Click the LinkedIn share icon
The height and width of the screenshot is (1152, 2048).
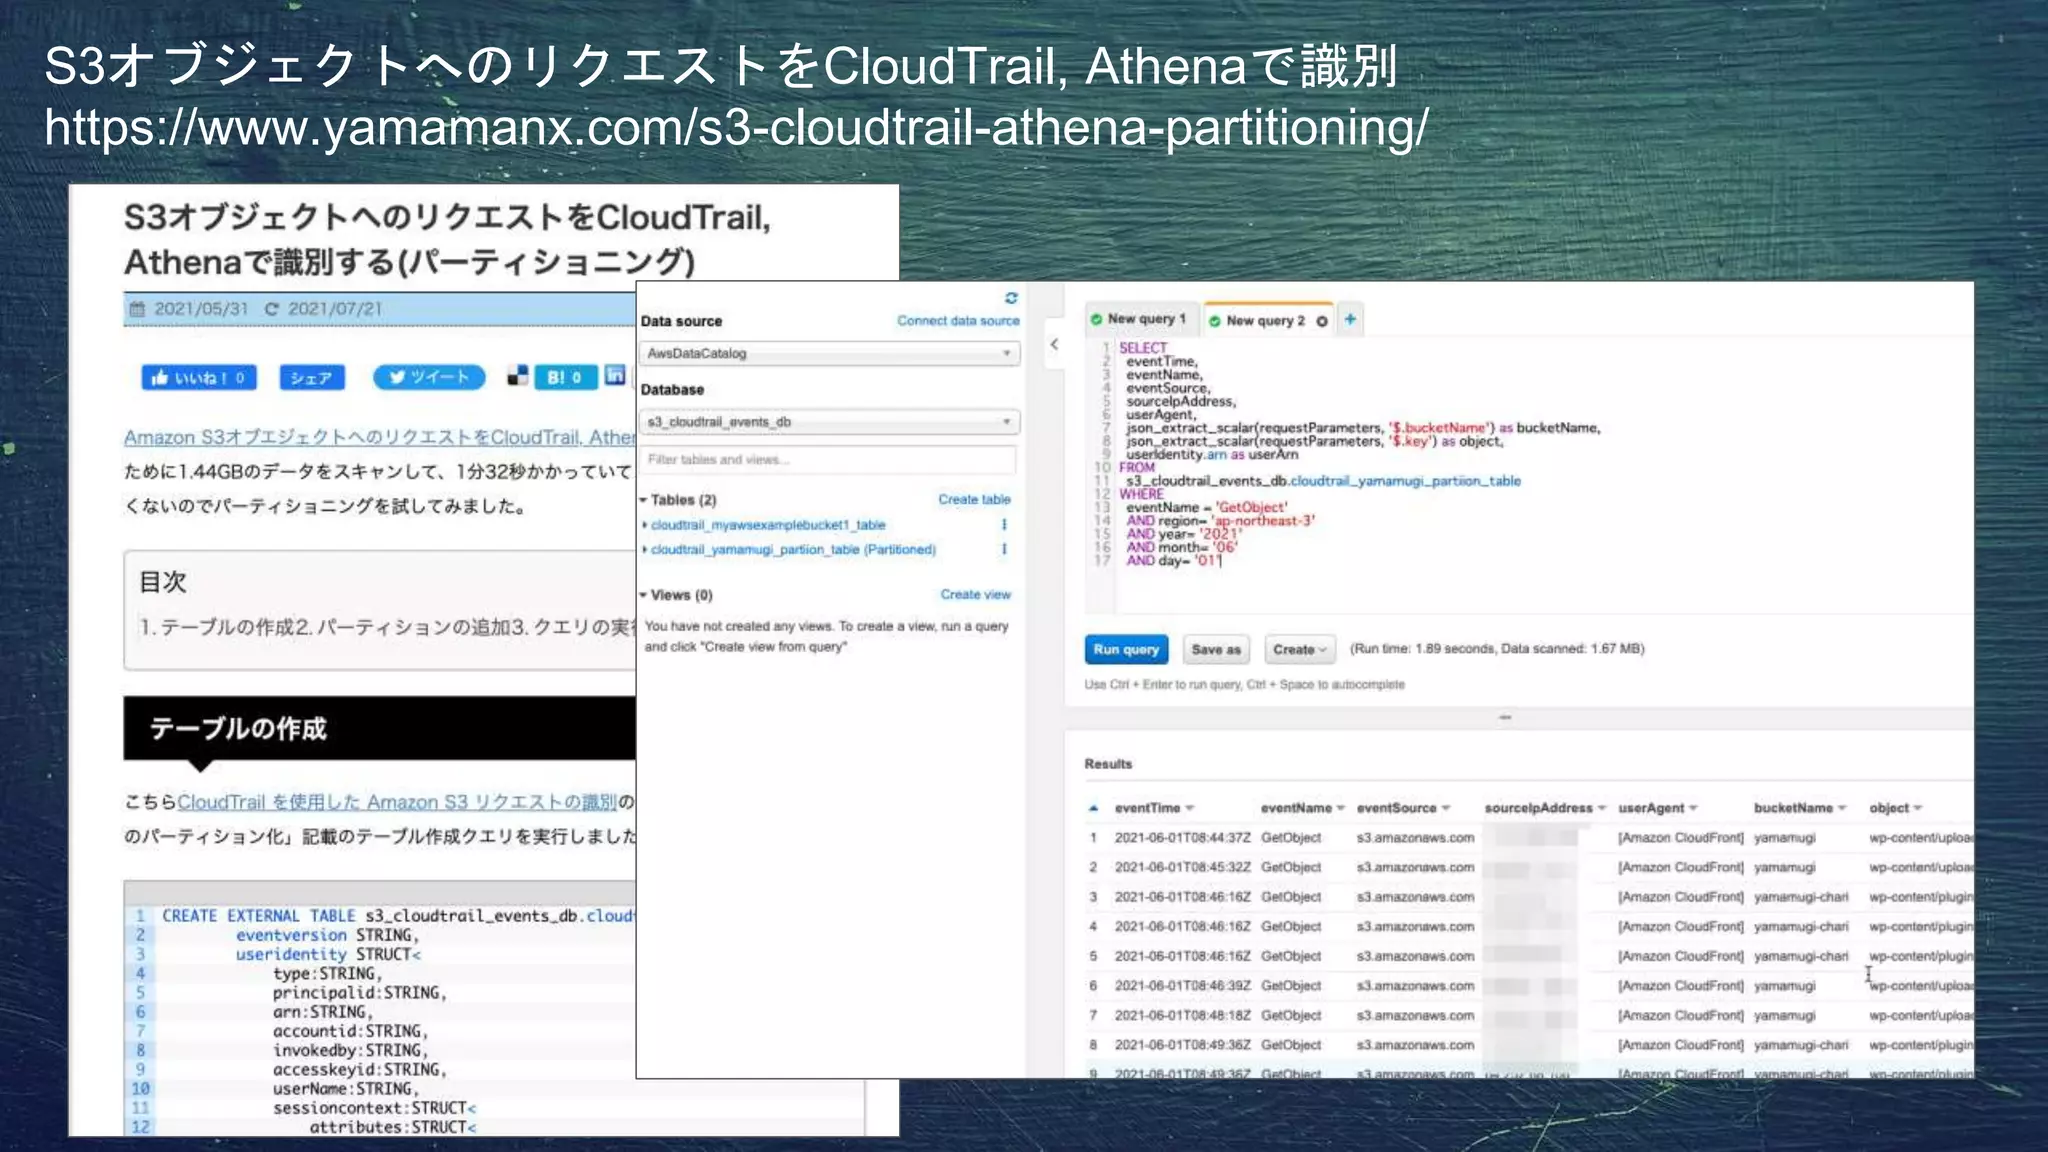615,375
